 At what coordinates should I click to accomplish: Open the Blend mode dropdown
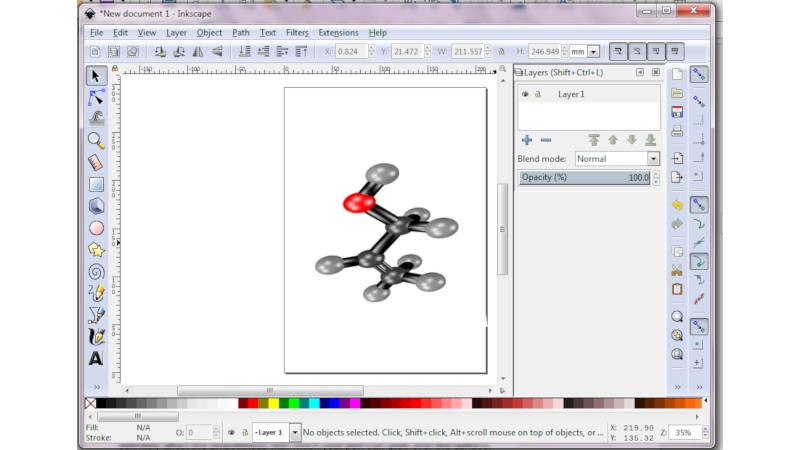point(653,159)
